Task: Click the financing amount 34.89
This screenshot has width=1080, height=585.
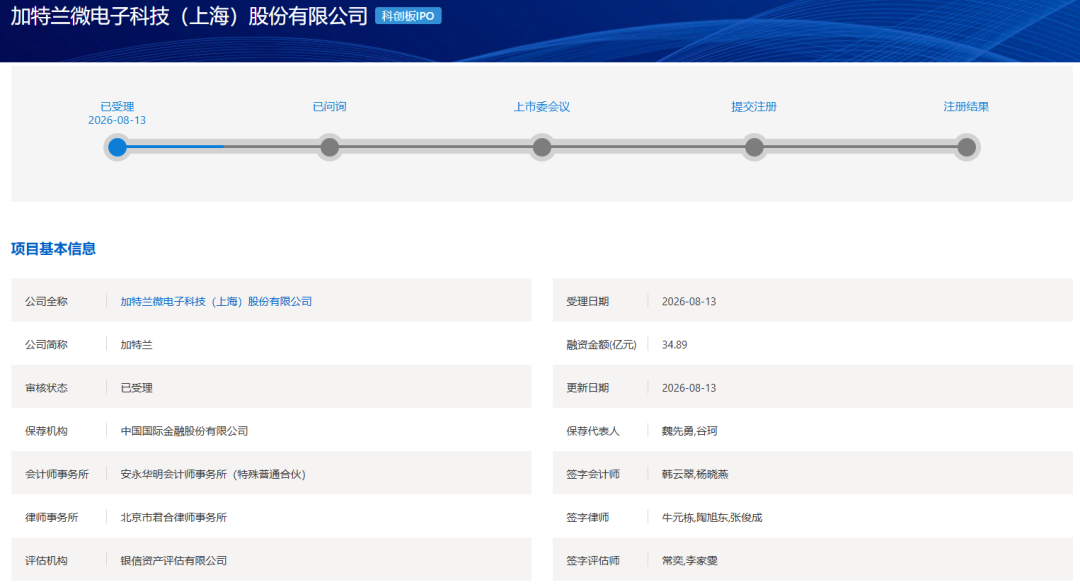Action: [674, 345]
